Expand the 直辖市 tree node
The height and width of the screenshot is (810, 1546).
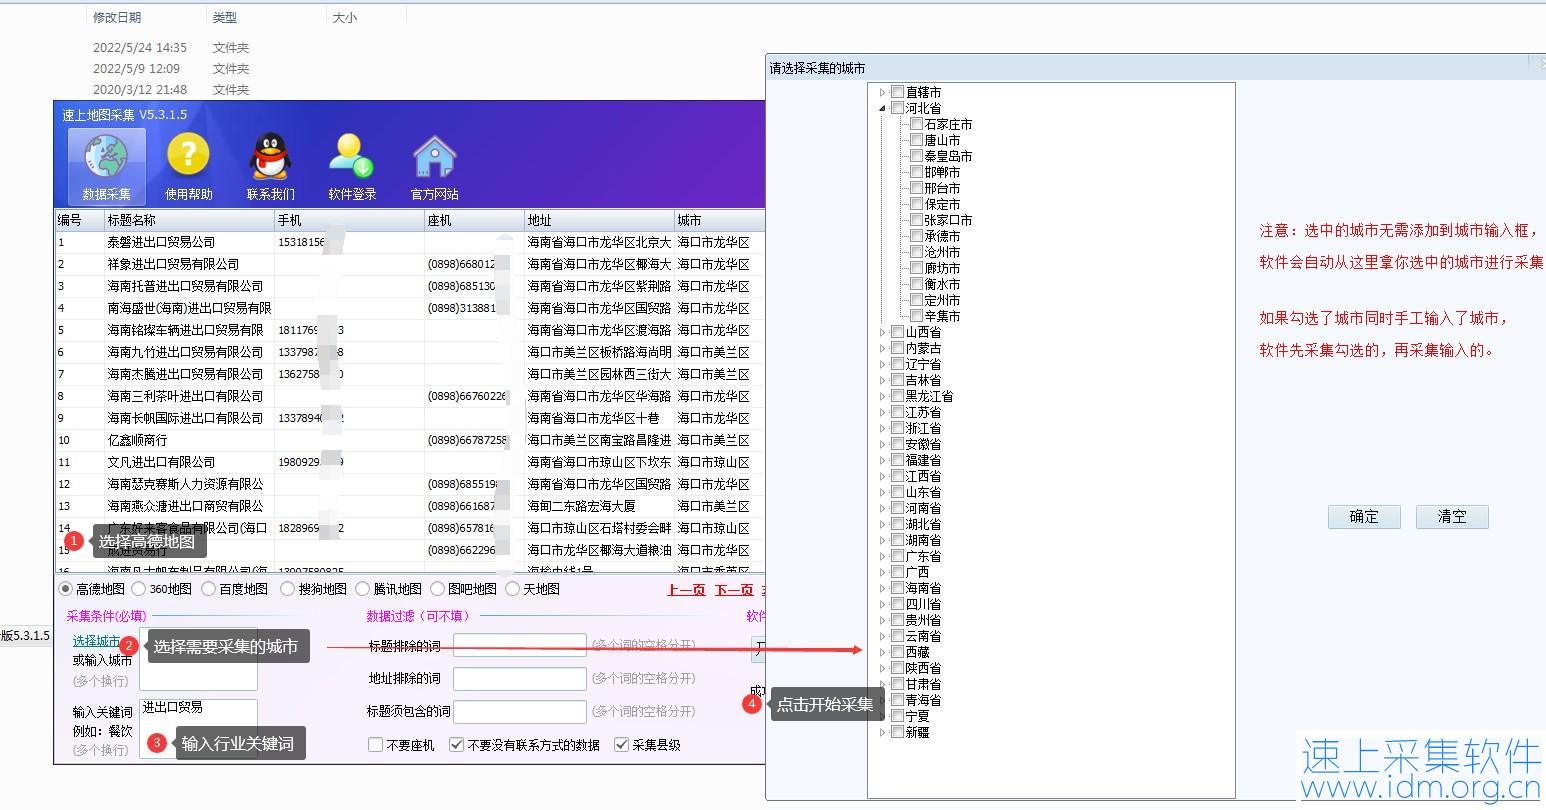click(882, 92)
